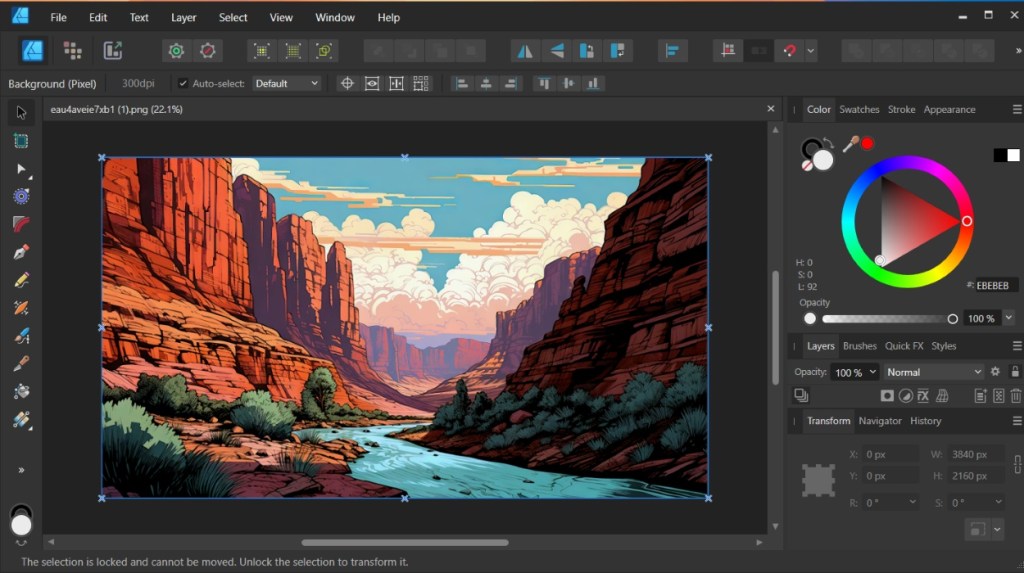Open Transform panel options hamburger menu
The image size is (1024, 573).
point(1017,421)
